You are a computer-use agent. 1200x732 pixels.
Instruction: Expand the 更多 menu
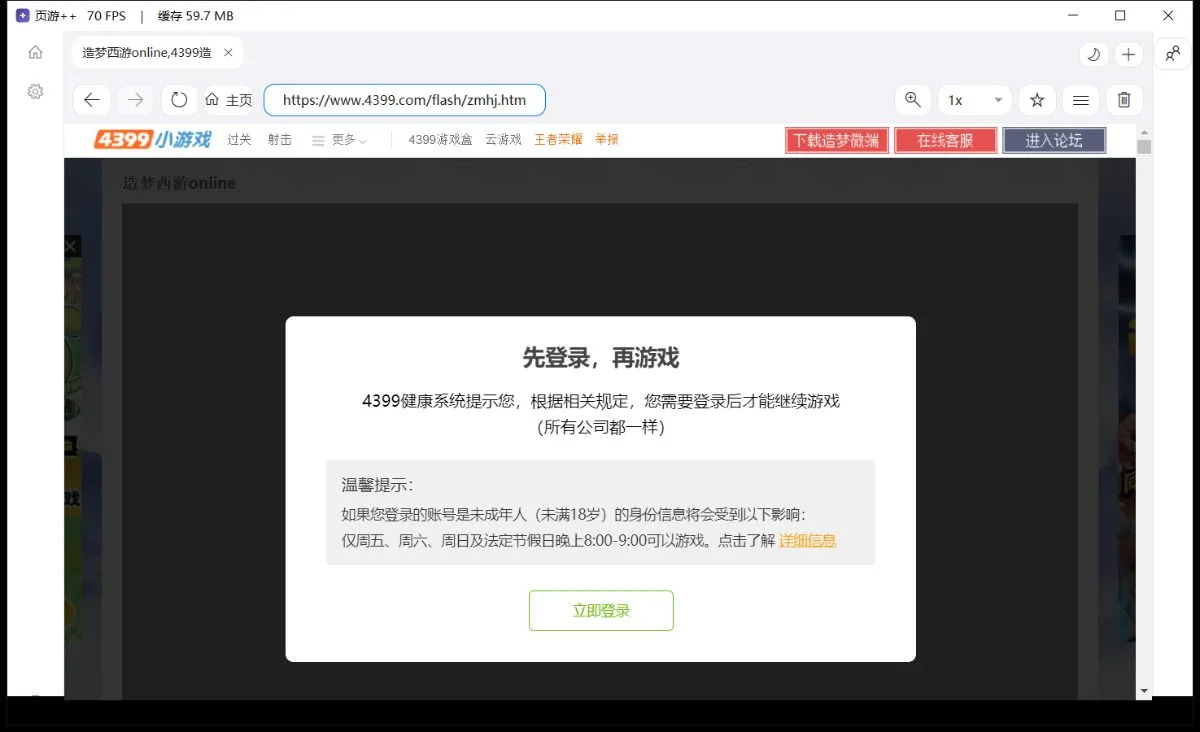[340, 140]
